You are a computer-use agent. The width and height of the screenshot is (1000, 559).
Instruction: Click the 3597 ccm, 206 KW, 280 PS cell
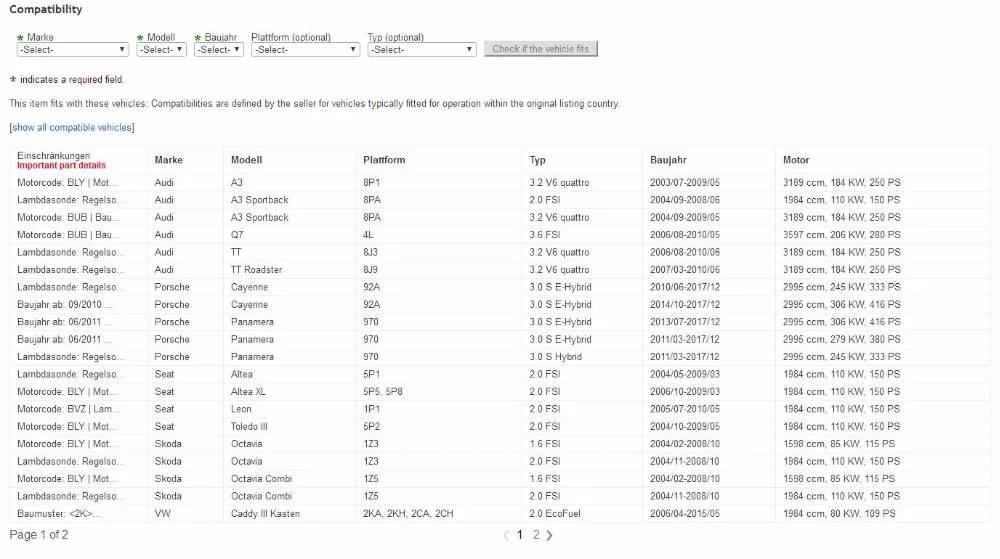click(842, 235)
